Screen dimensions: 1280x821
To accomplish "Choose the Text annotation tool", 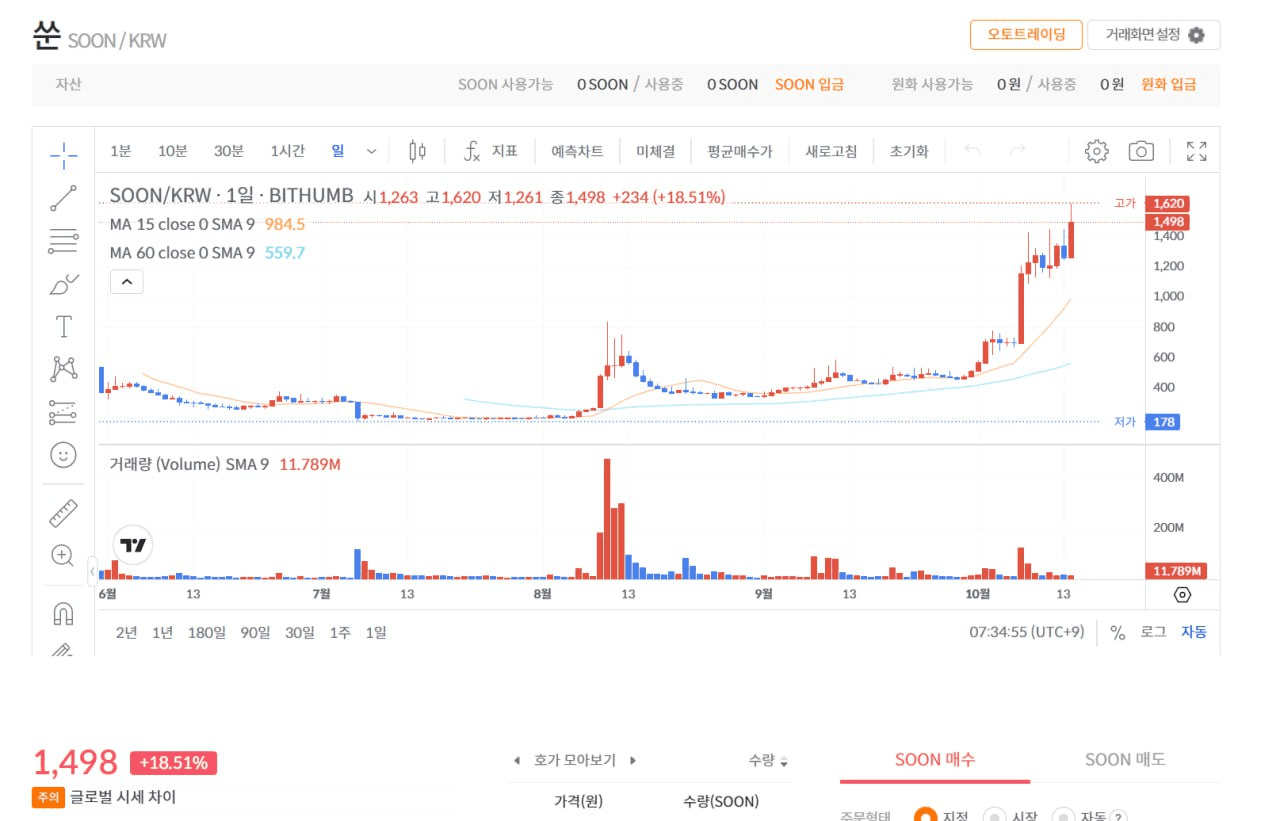I will [63, 326].
